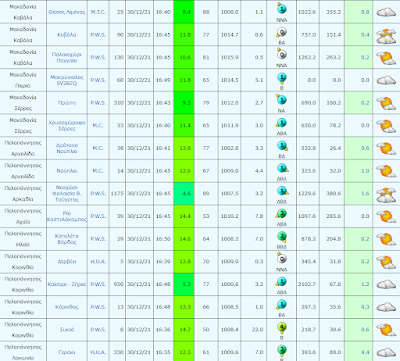Click the wind icon in the 1175 m elevation row
This screenshot has width=400, height=361.
[282, 191]
